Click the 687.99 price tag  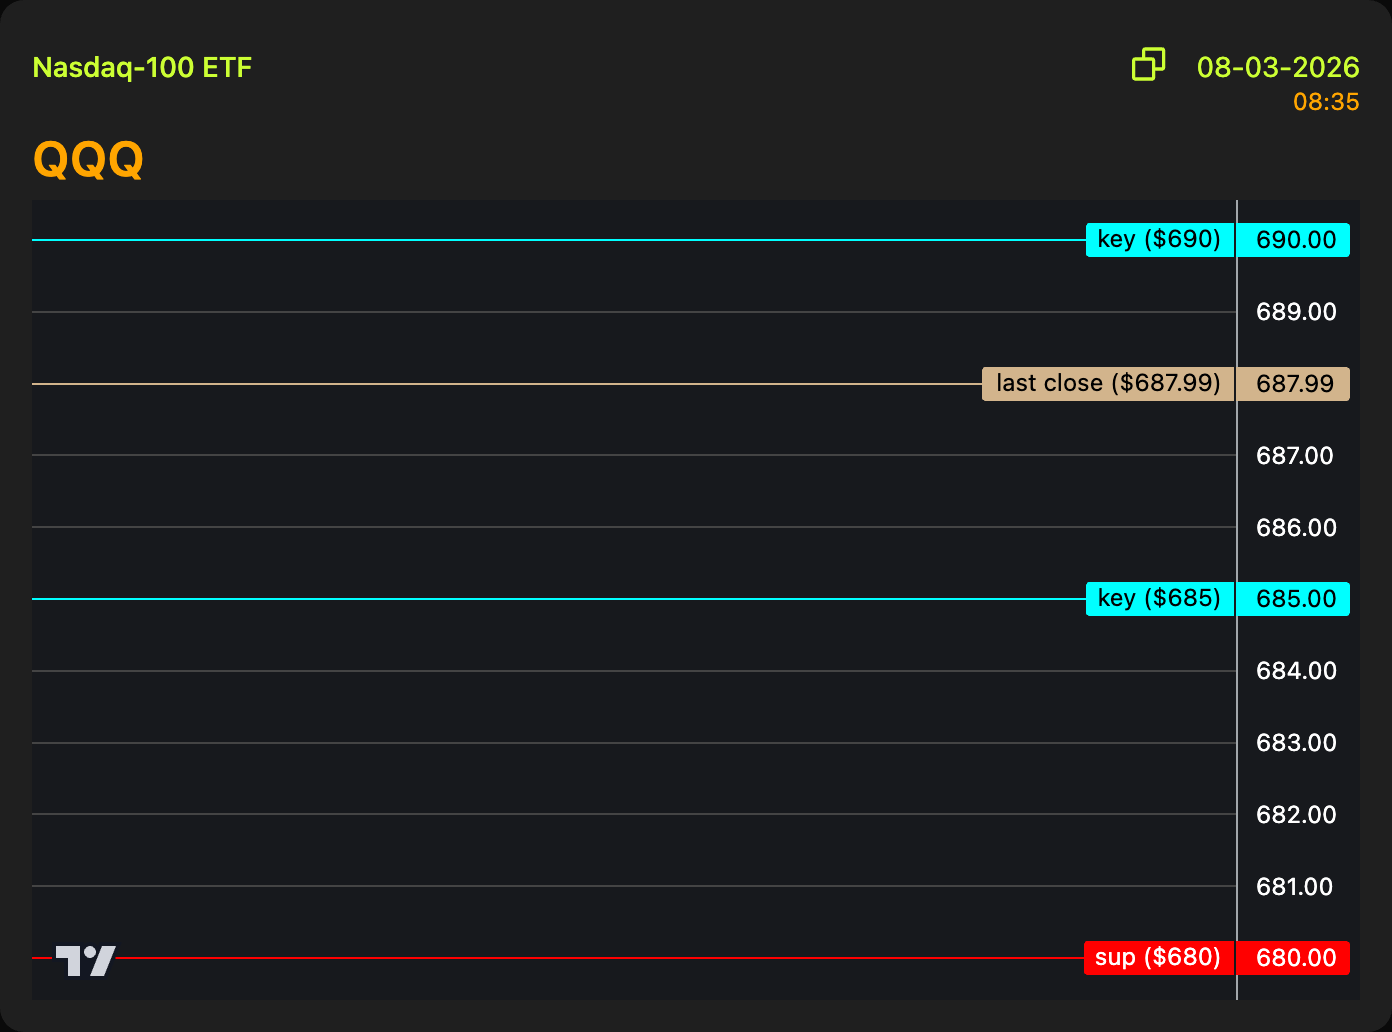coord(1294,384)
